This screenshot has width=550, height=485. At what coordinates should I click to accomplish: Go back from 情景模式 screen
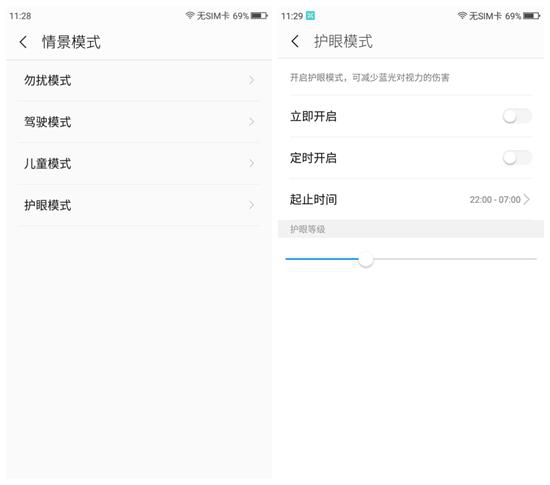coord(23,42)
